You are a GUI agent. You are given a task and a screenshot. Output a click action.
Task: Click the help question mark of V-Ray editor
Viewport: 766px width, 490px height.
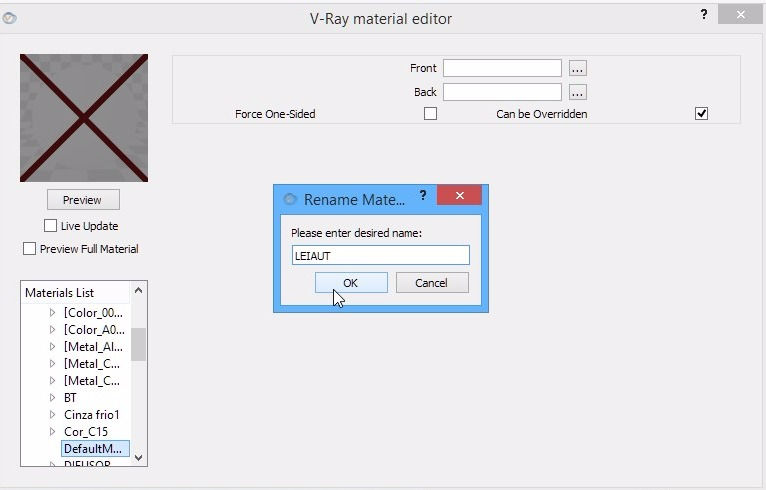pyautogui.click(x=703, y=15)
